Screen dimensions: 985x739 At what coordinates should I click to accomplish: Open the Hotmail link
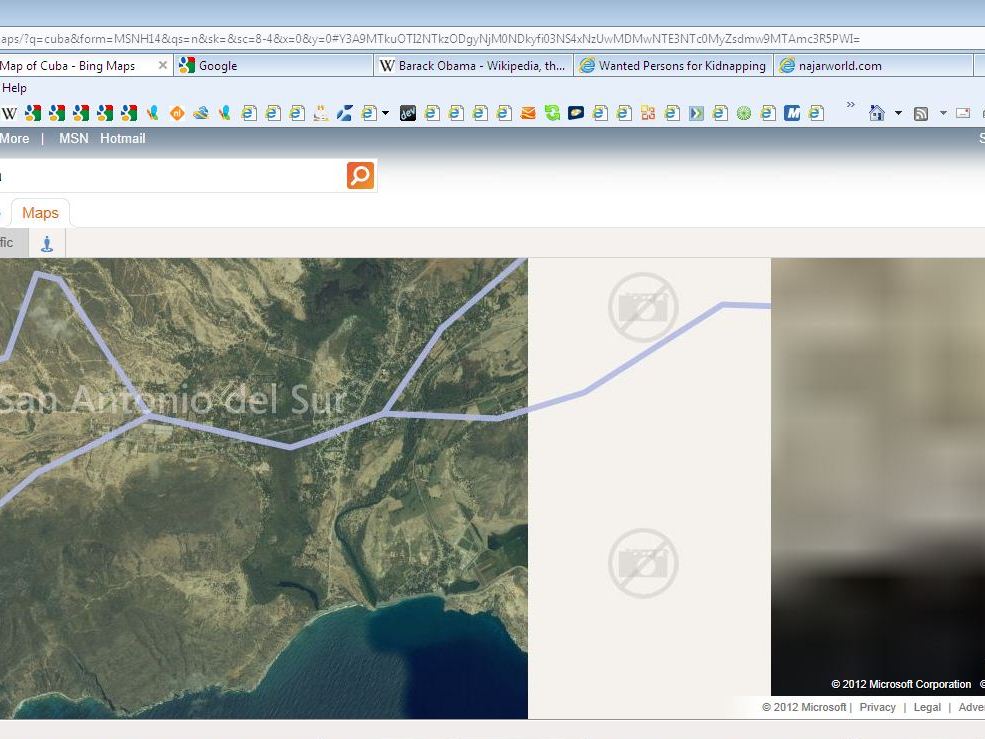click(122, 138)
